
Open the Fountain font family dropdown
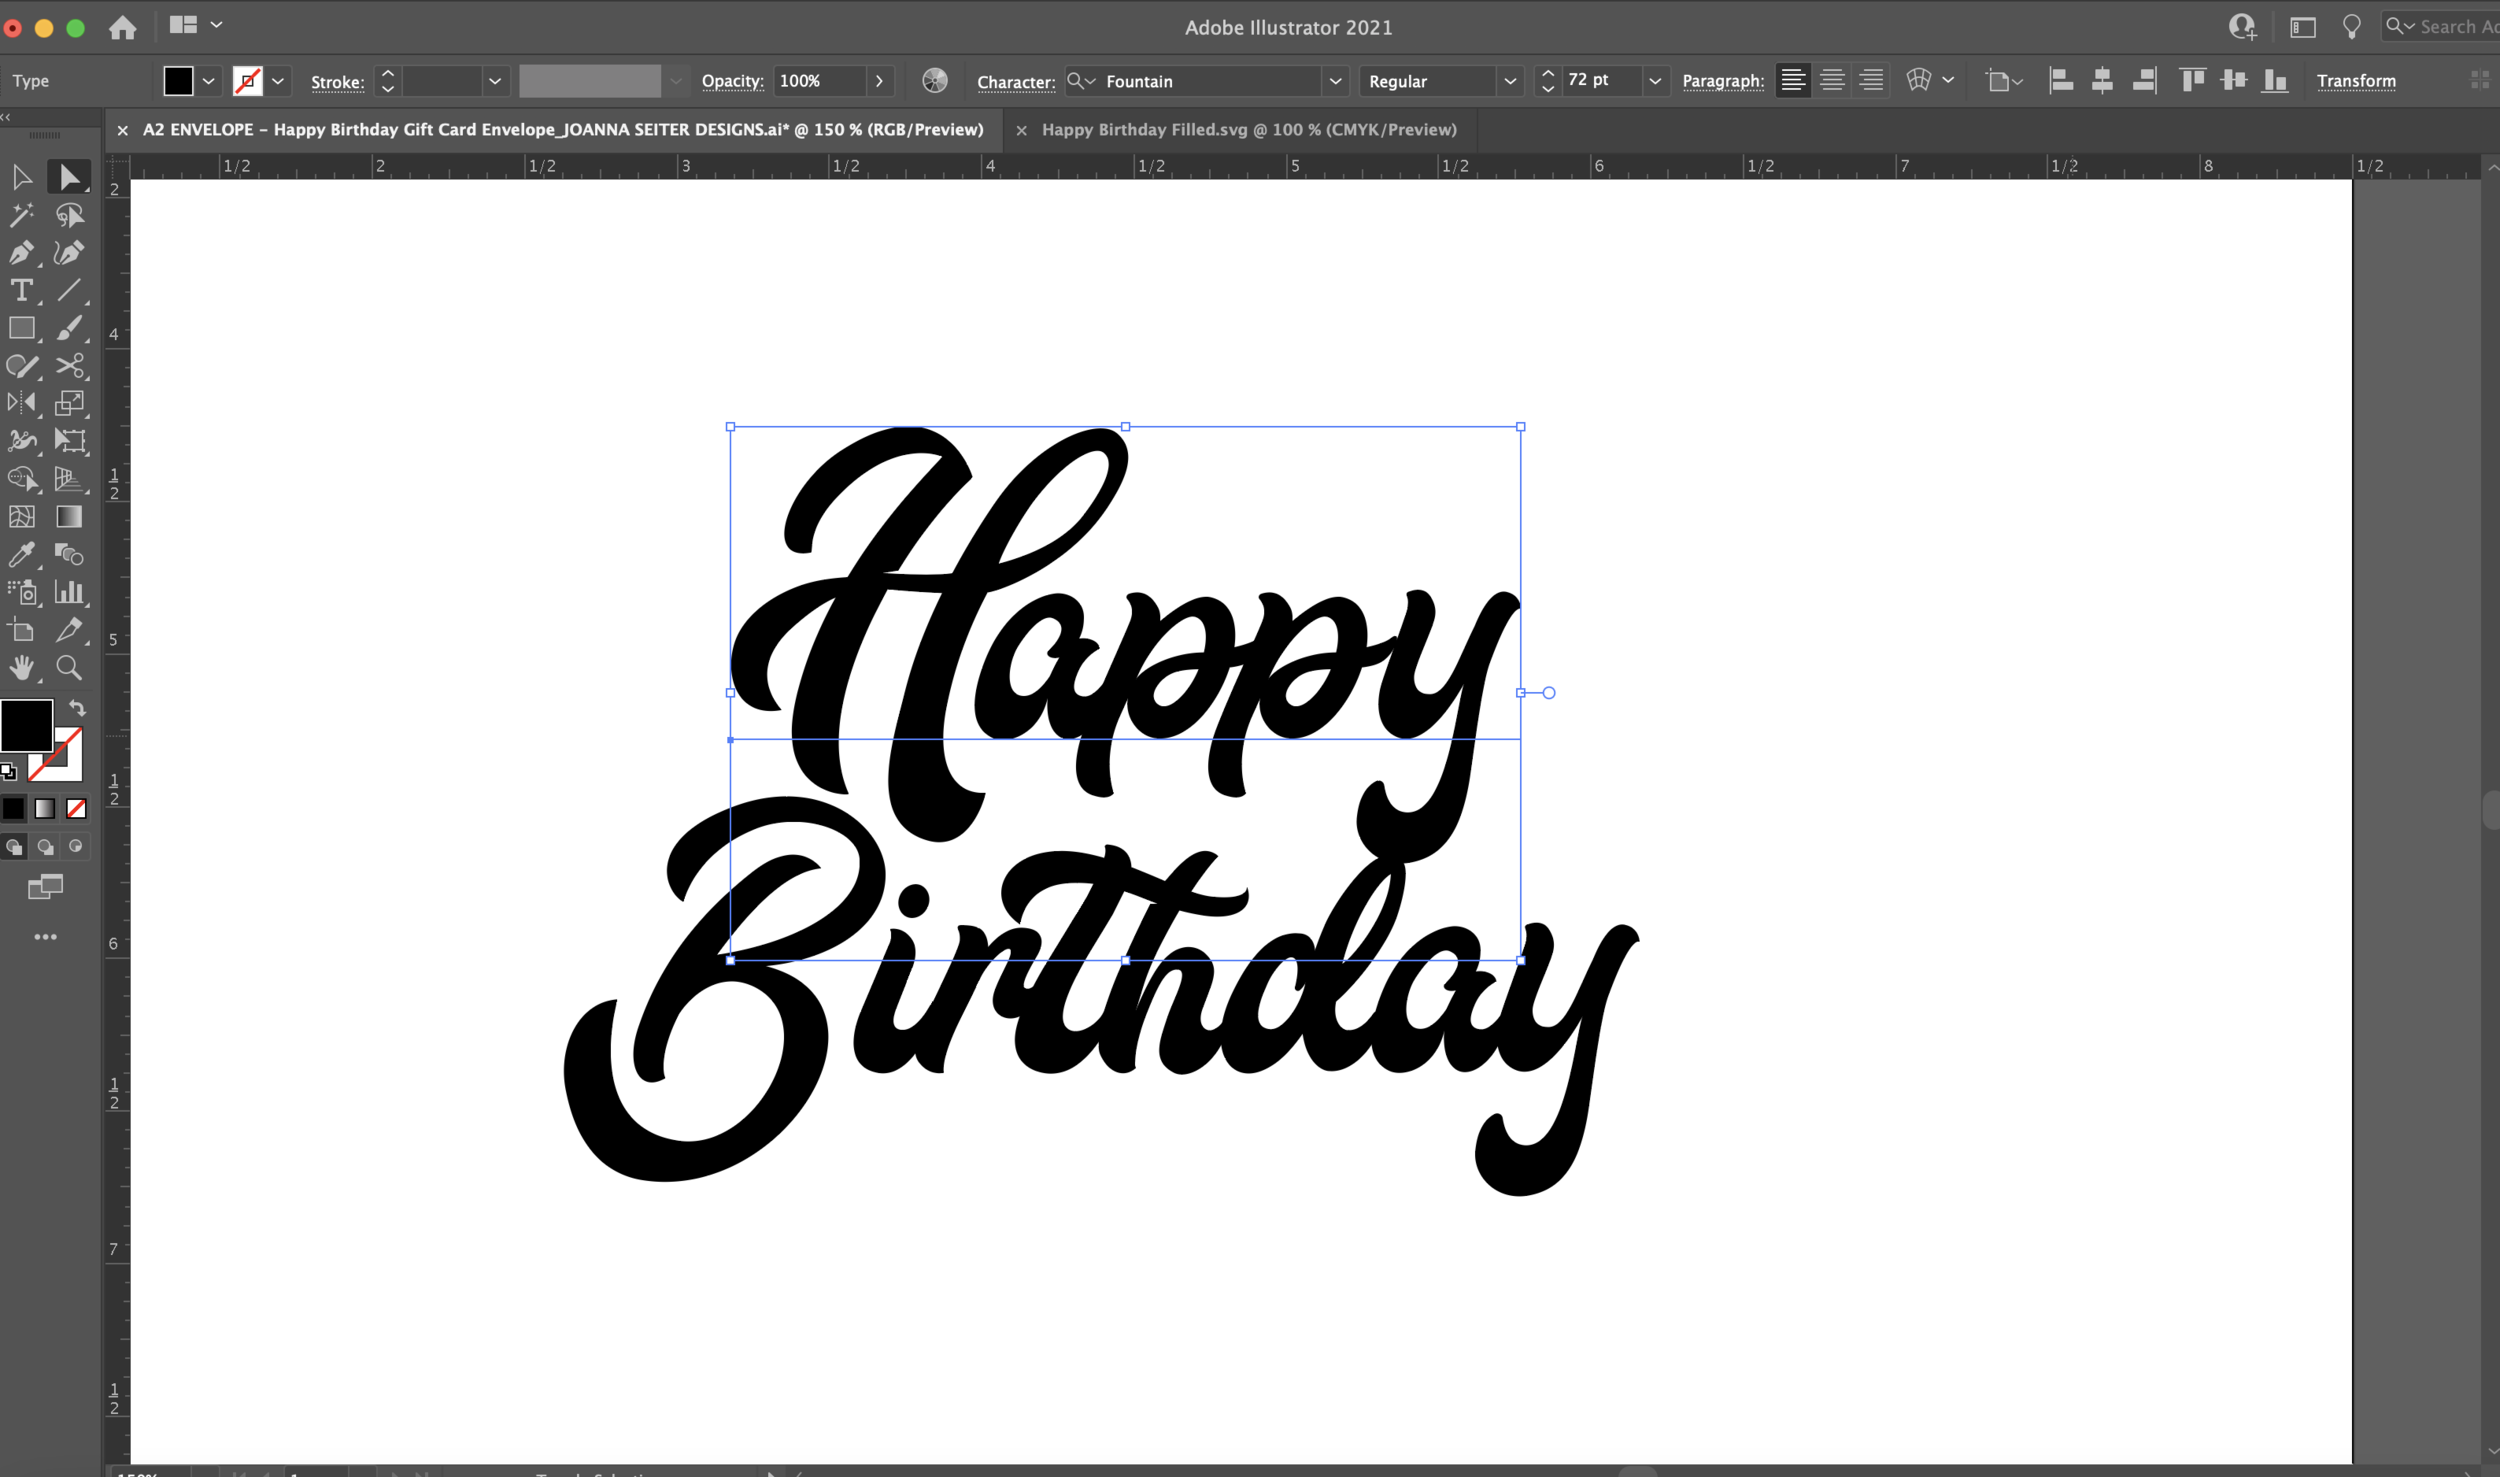1334,81
